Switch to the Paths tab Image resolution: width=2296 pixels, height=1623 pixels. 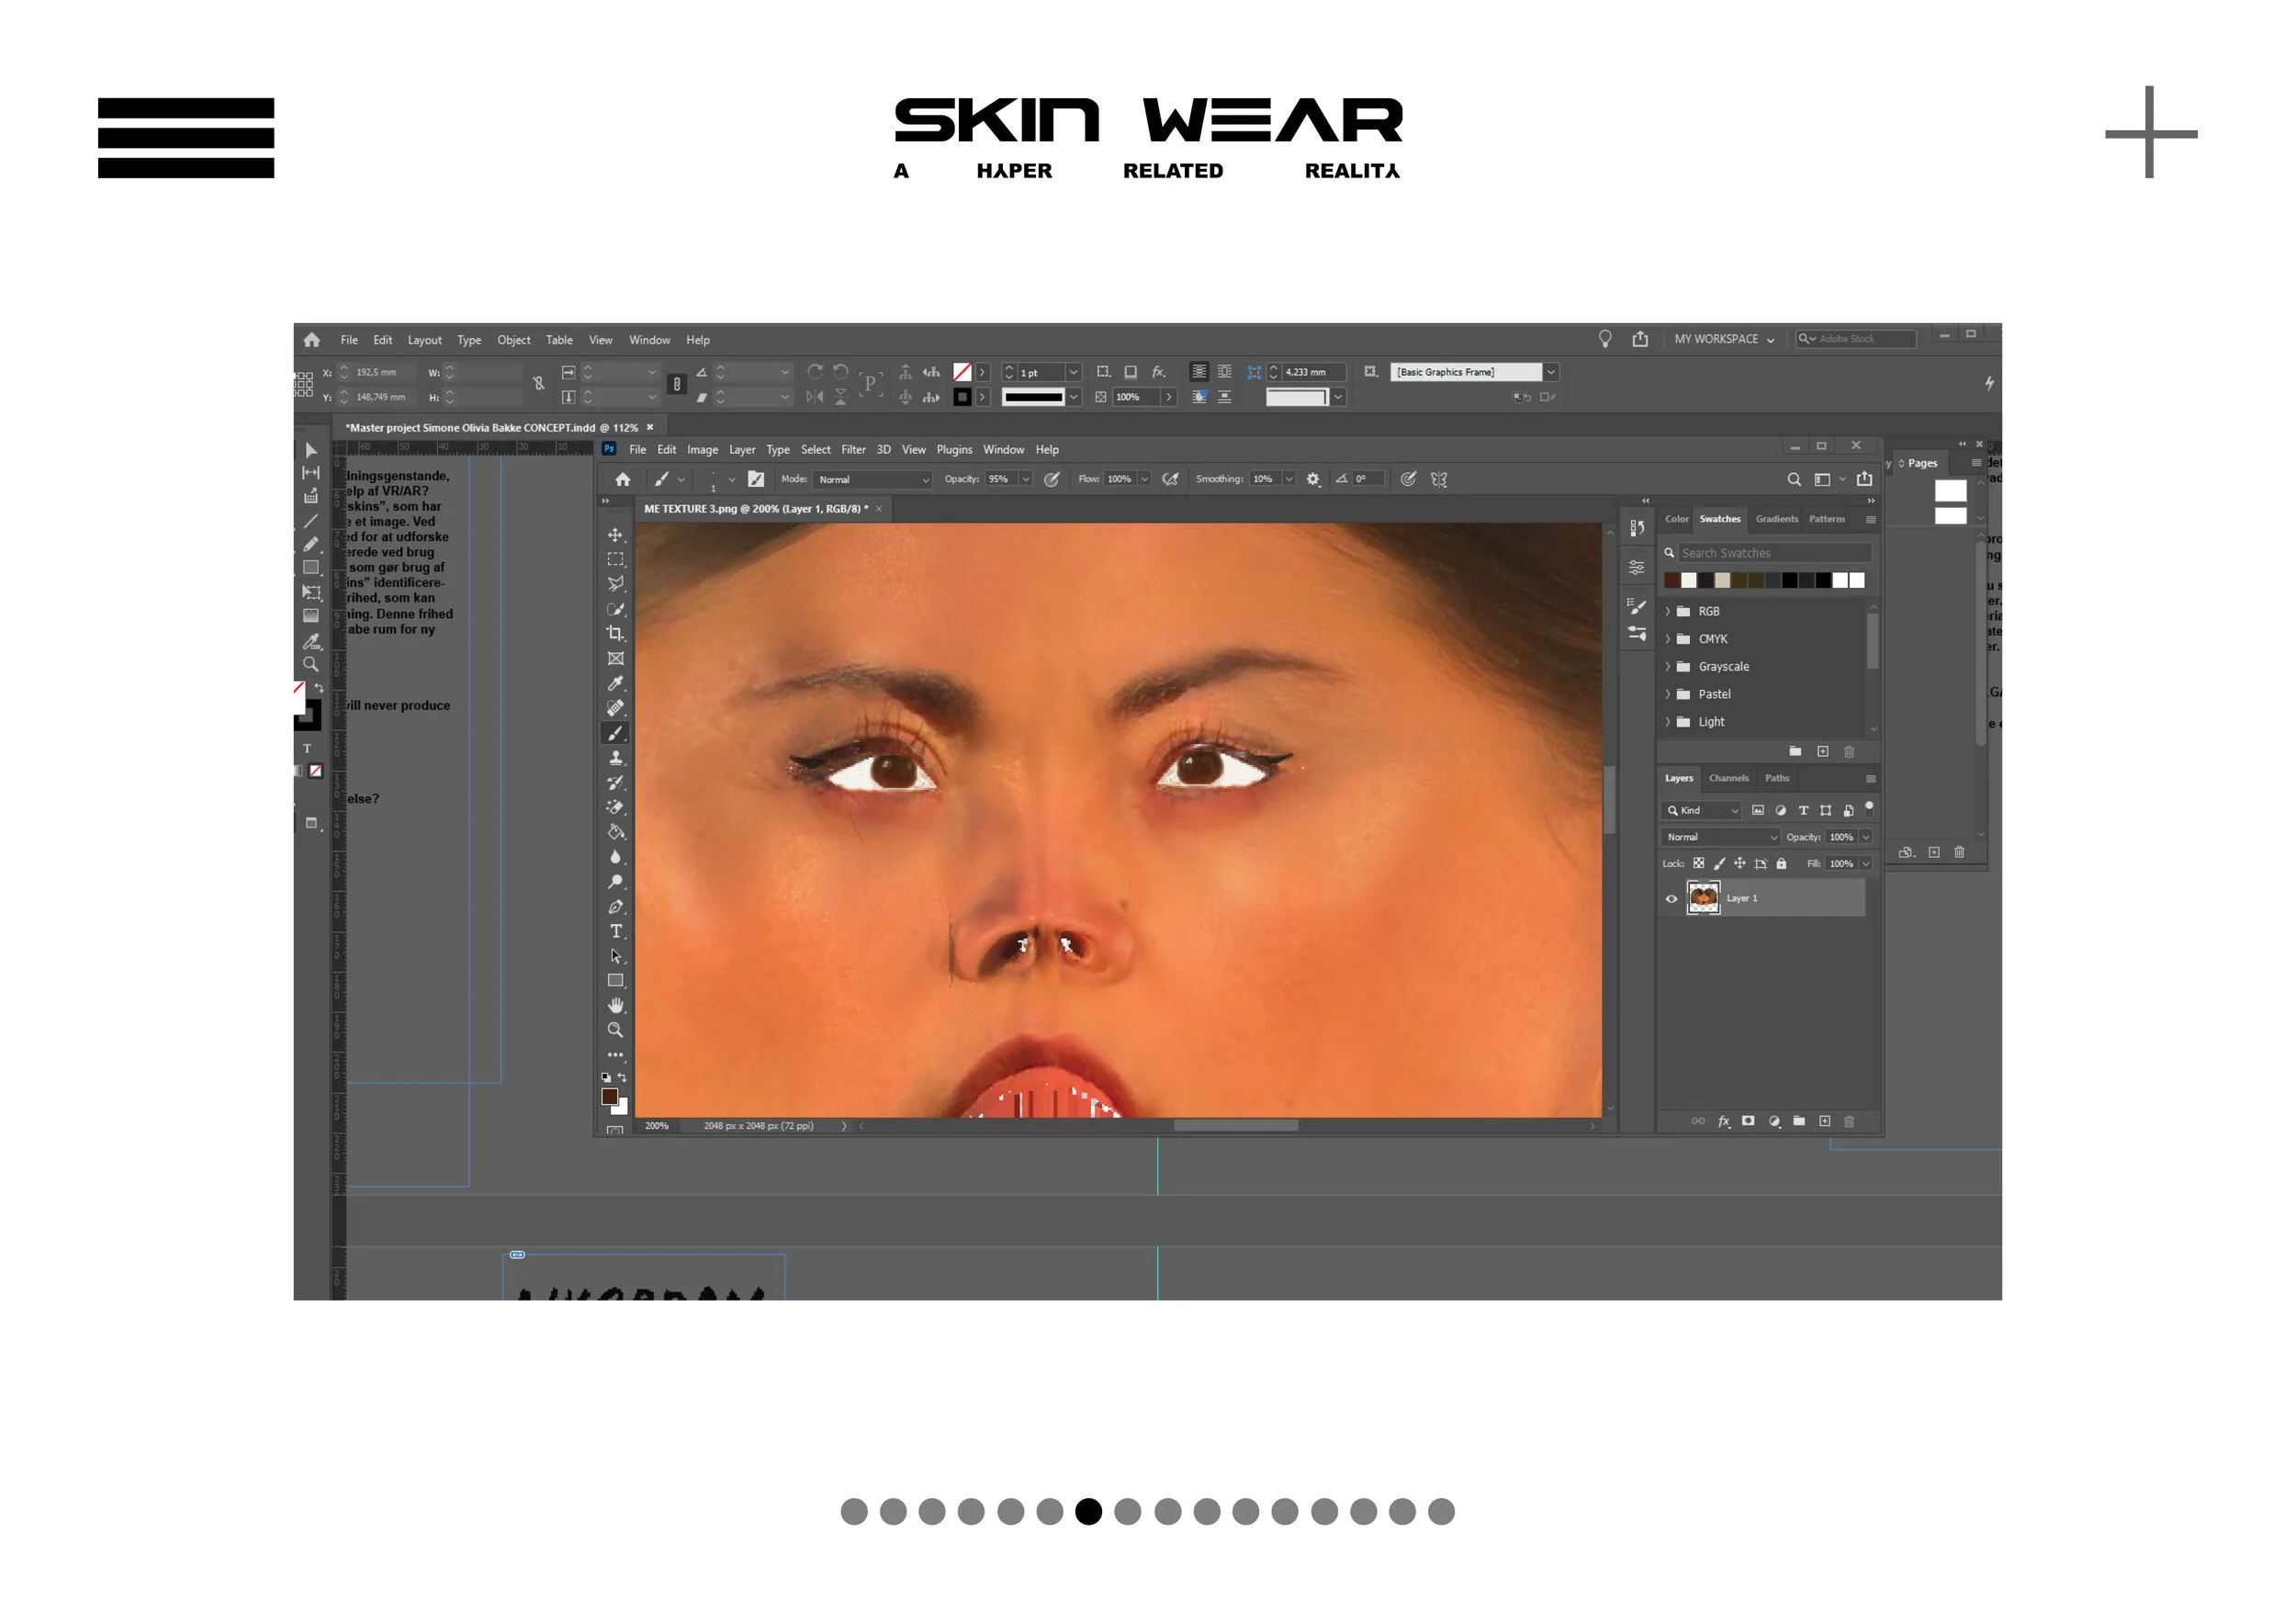click(1776, 778)
